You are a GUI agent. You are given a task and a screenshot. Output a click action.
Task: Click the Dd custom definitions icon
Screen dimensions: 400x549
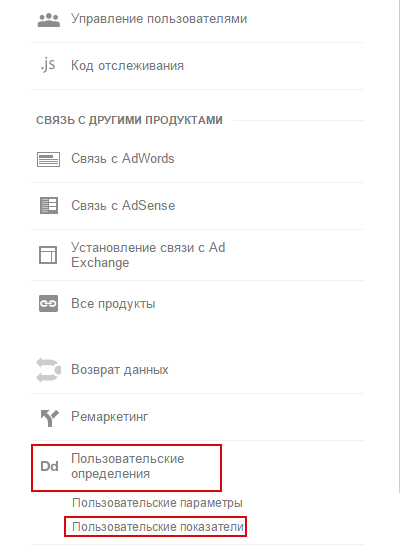pos(49,466)
